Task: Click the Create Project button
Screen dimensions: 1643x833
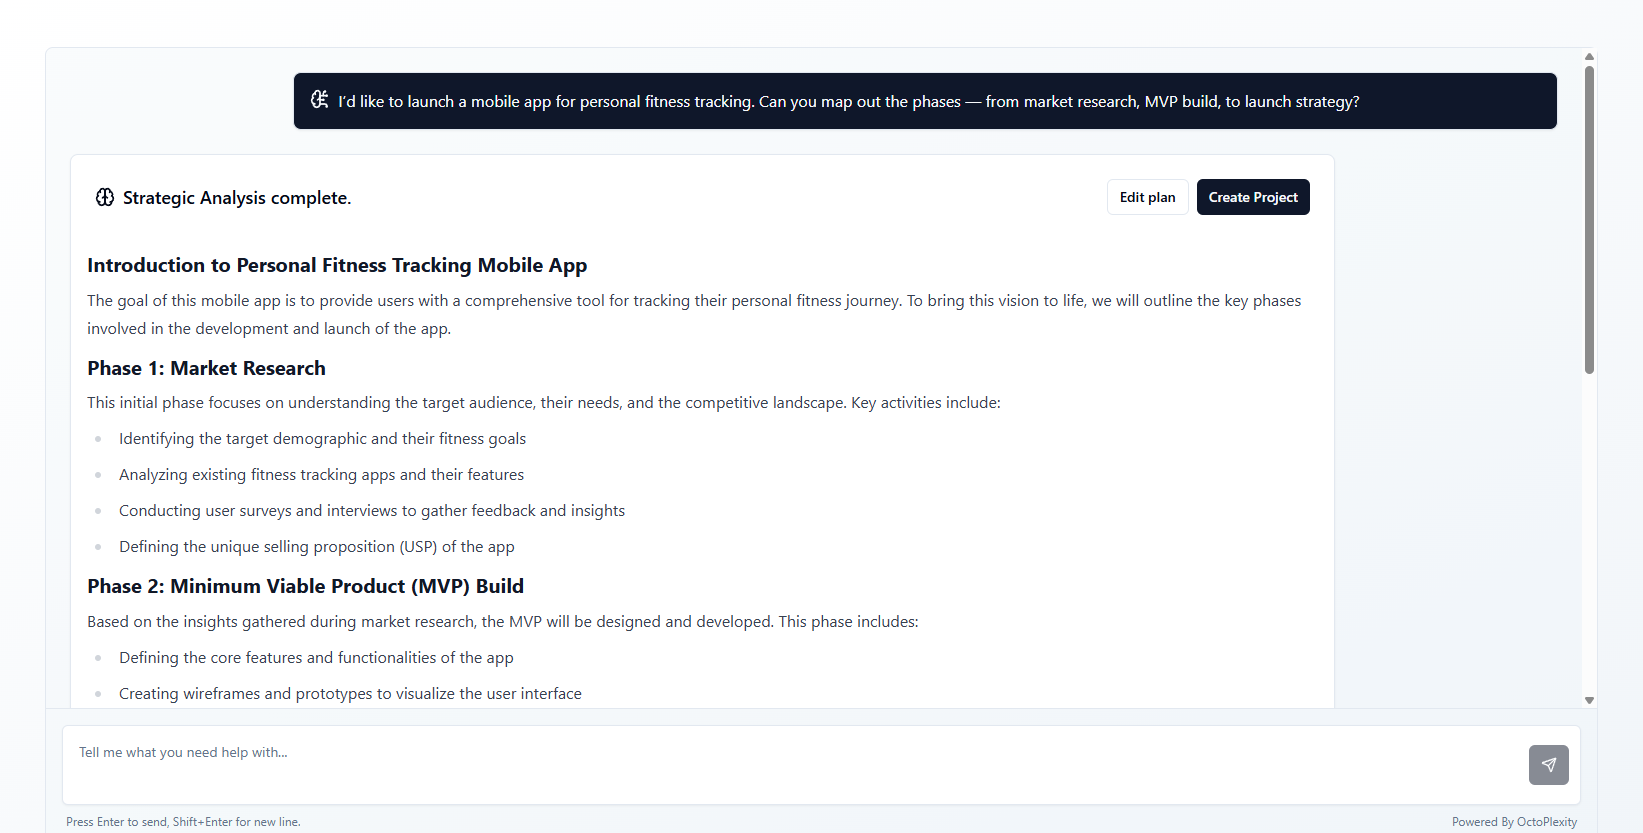Action: [x=1253, y=197]
